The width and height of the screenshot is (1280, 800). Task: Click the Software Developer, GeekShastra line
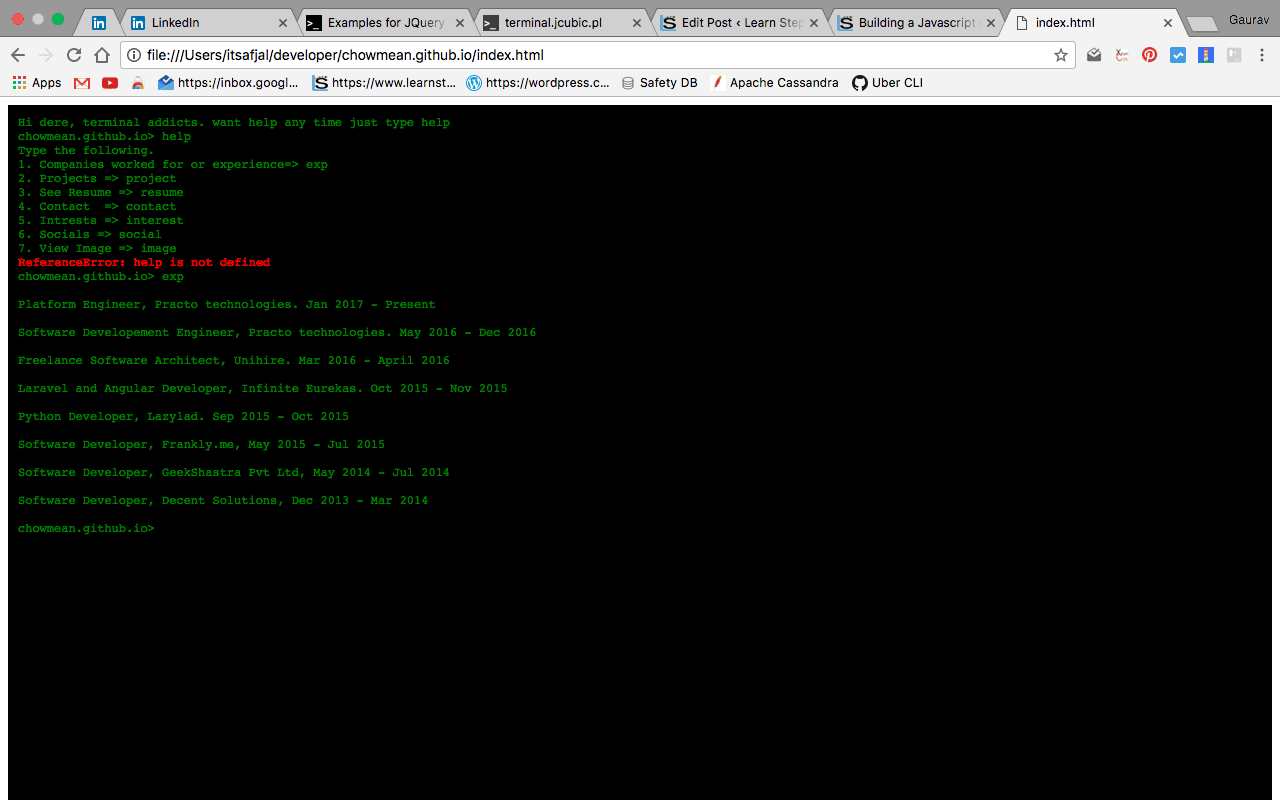coord(234,472)
